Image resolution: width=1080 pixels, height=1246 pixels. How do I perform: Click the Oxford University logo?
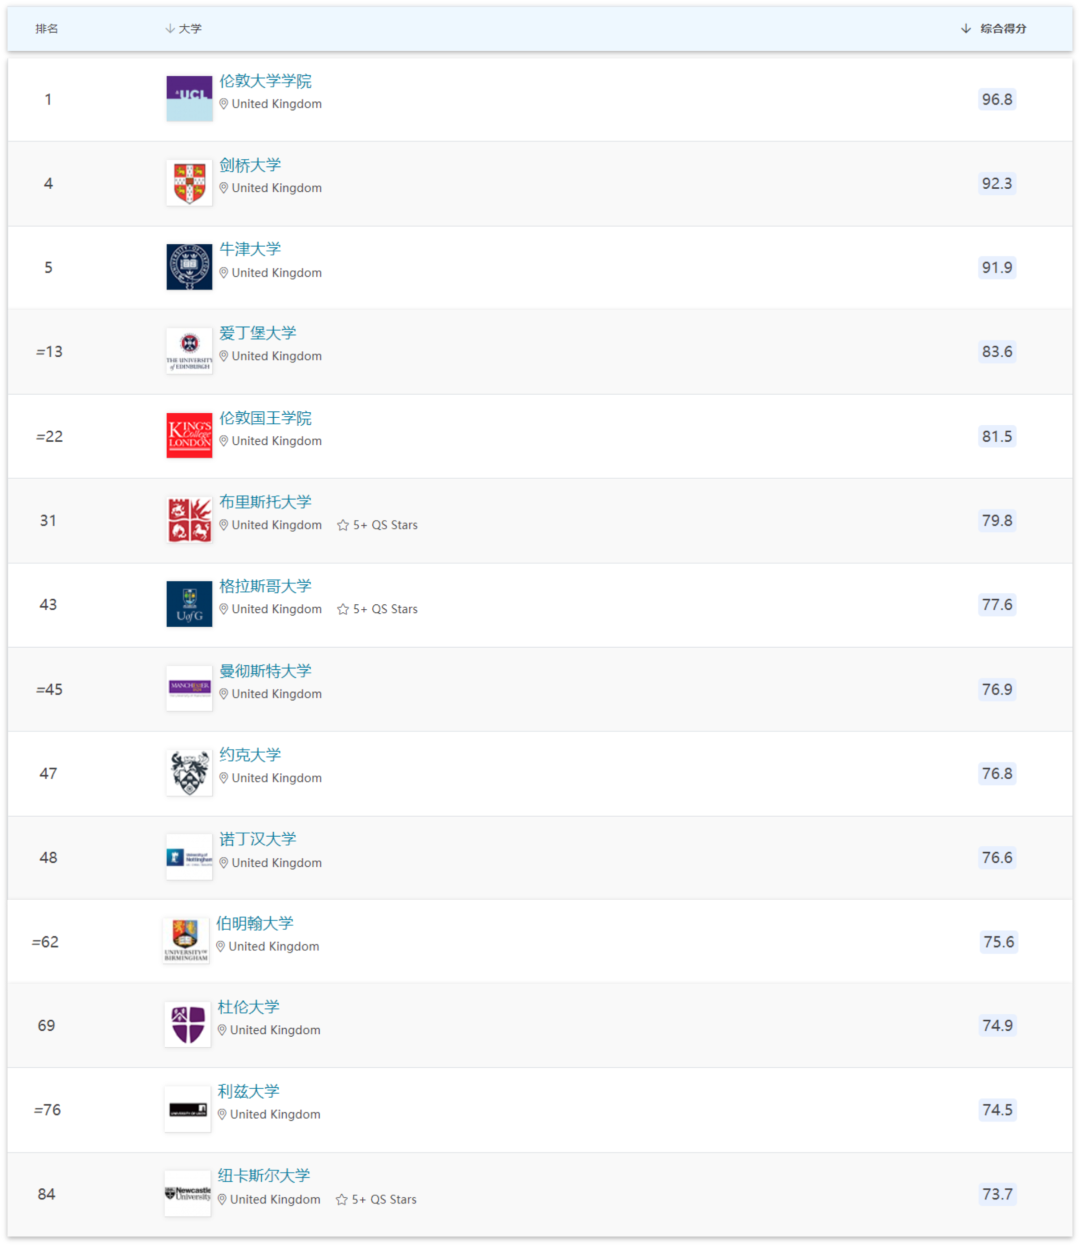pos(189,267)
